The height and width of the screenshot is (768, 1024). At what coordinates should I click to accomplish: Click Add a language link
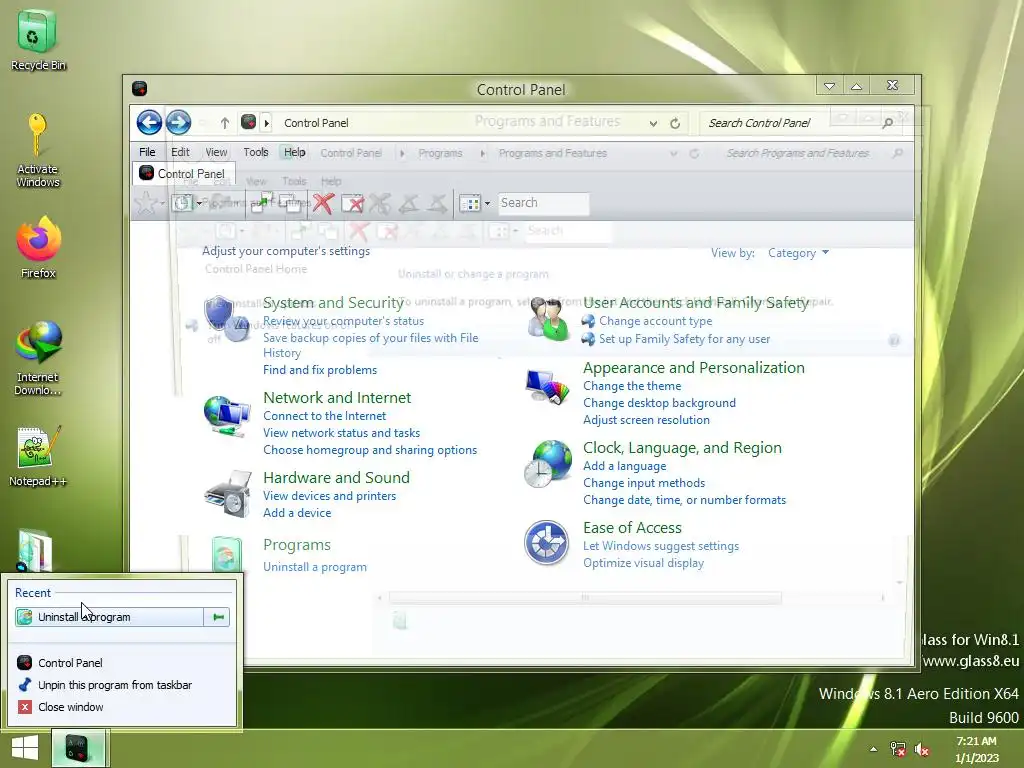click(625, 466)
